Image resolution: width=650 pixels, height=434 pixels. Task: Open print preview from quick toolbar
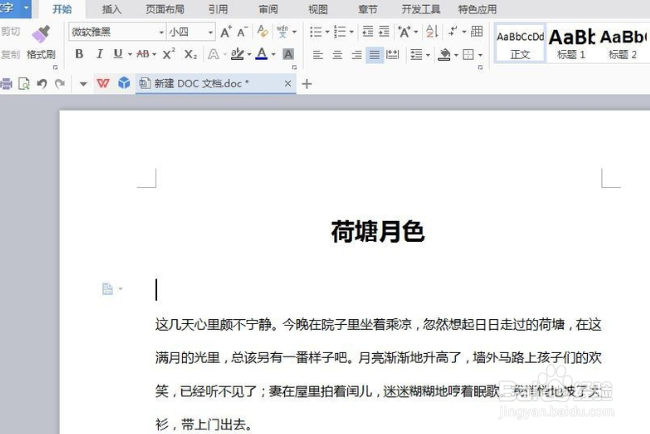click(x=24, y=84)
